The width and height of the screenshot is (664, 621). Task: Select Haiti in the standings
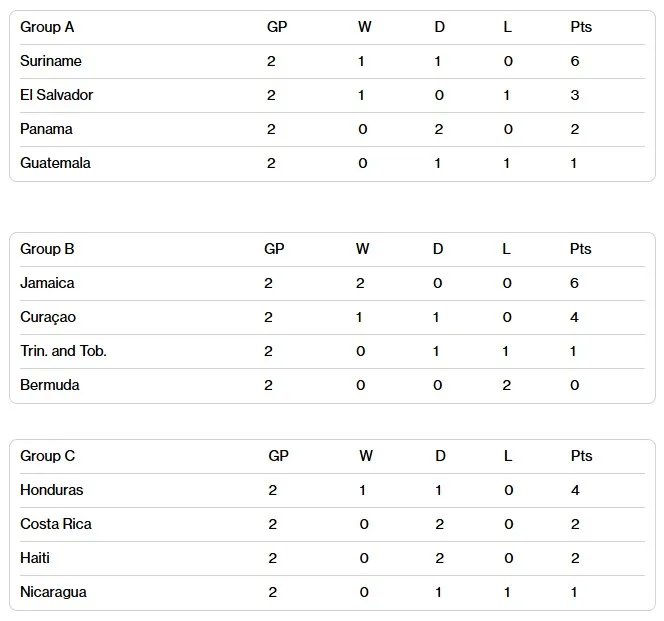point(35,558)
